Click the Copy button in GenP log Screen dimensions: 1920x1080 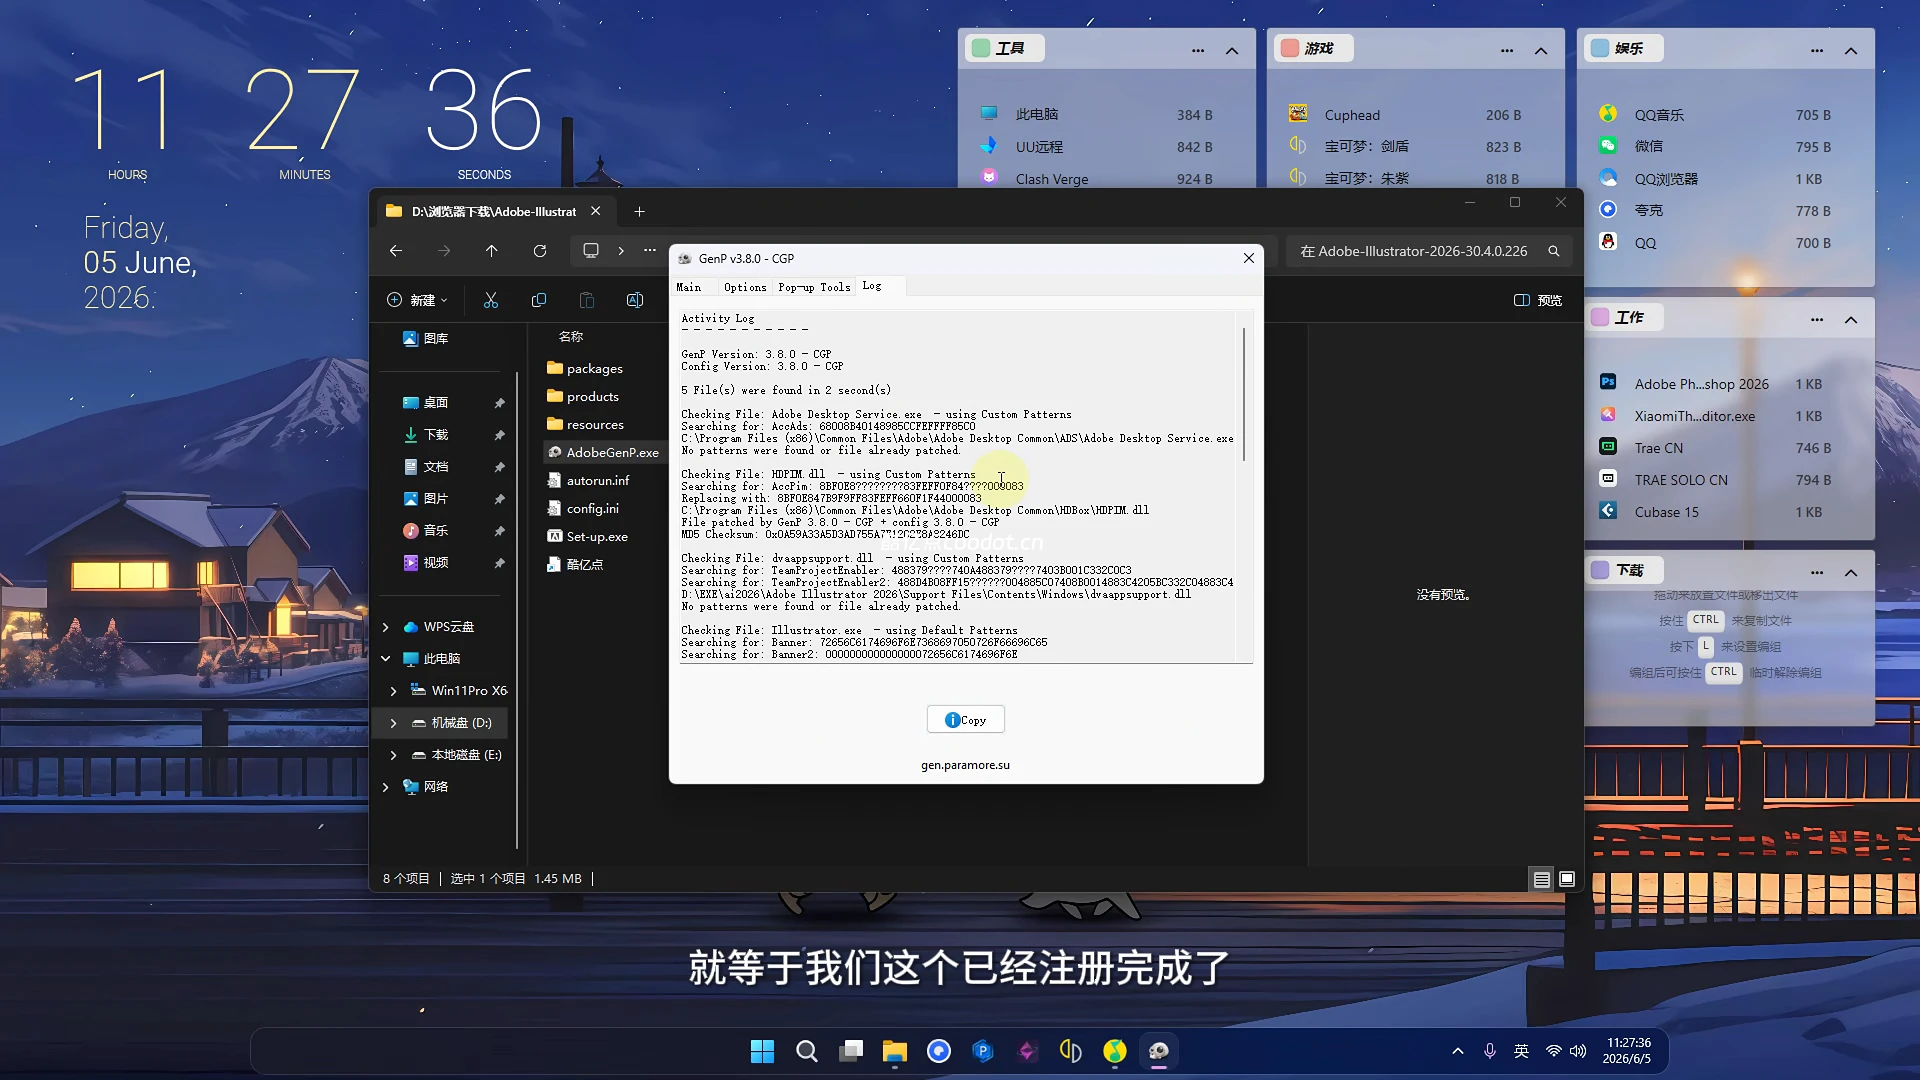pos(965,720)
